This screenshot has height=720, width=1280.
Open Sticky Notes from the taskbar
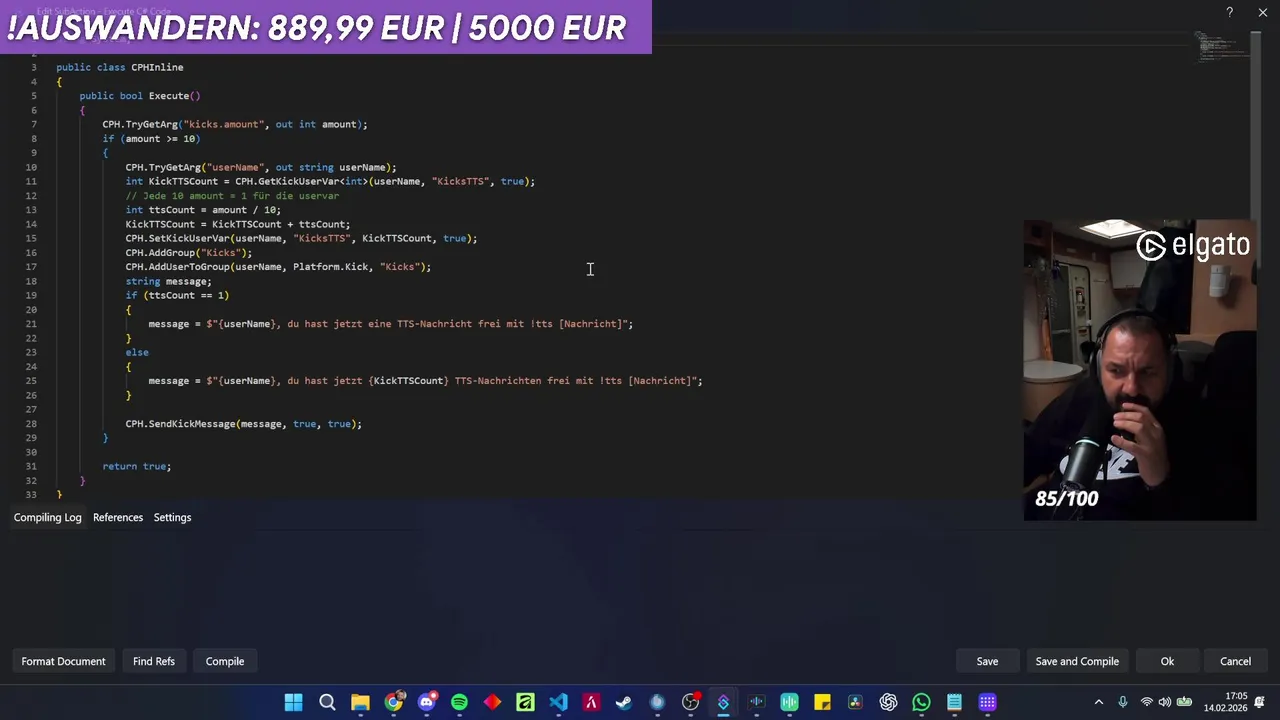822,702
